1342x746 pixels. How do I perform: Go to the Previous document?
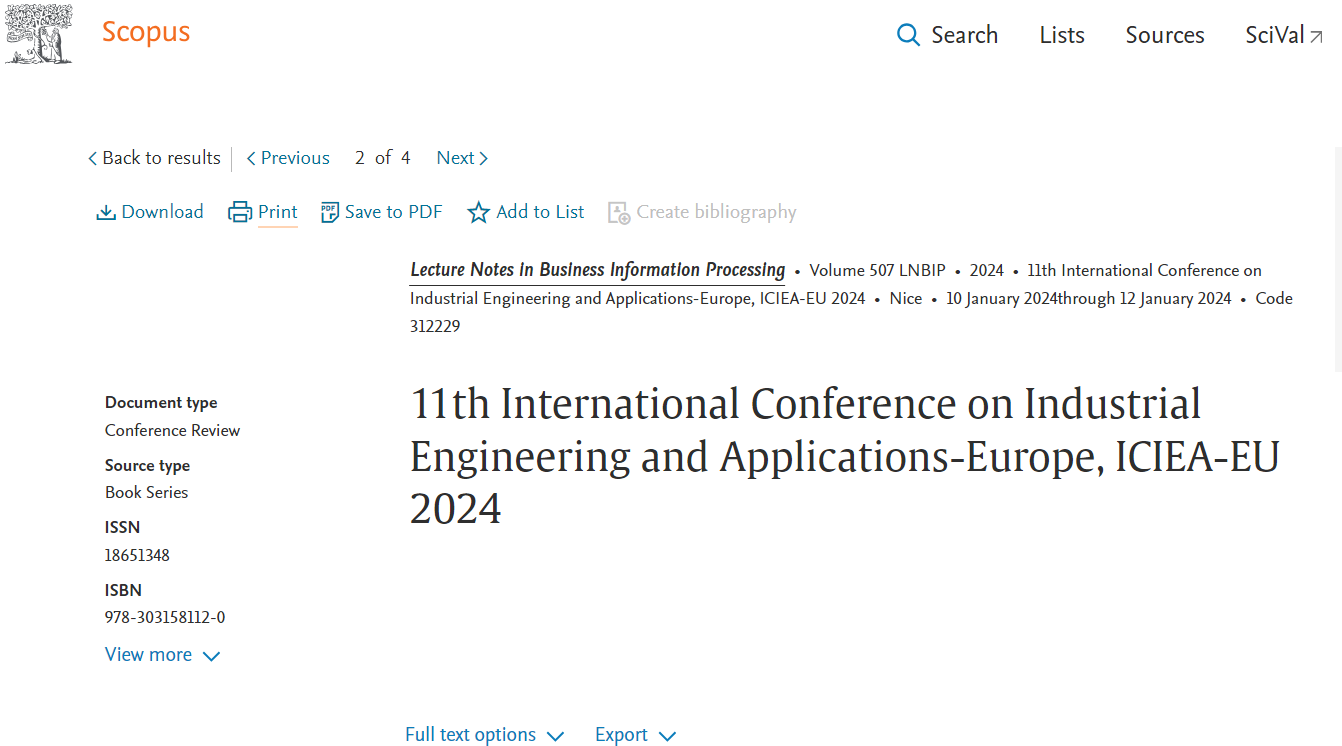tap(288, 158)
